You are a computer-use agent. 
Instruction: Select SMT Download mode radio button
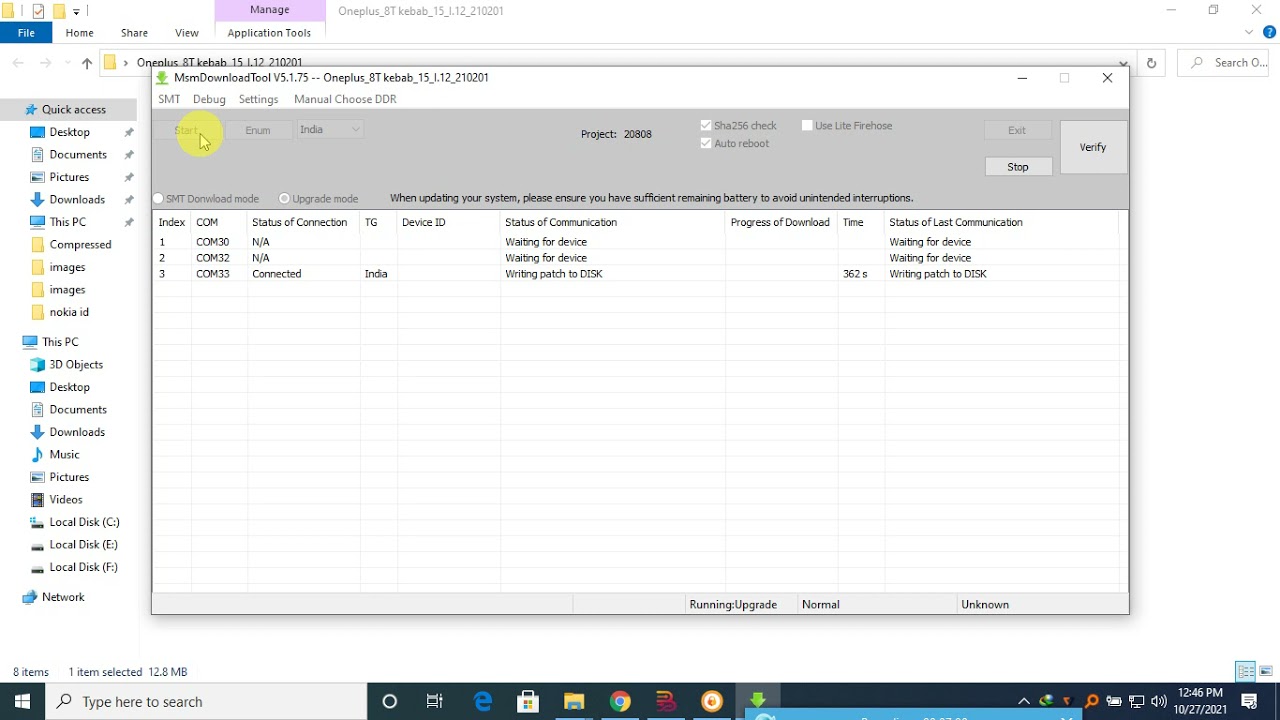pyautogui.click(x=159, y=199)
